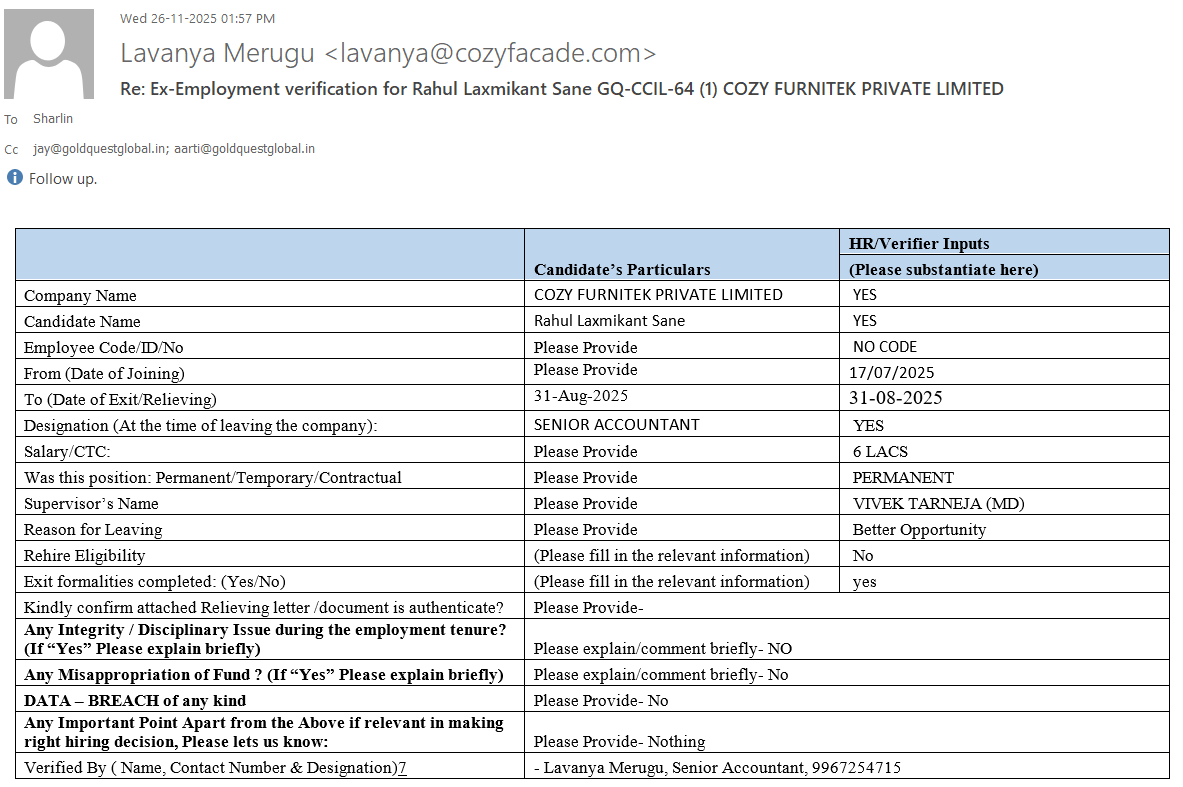Click 'Reason for Leaving' row label
This screenshot has height=787, width=1183.
coord(93,530)
